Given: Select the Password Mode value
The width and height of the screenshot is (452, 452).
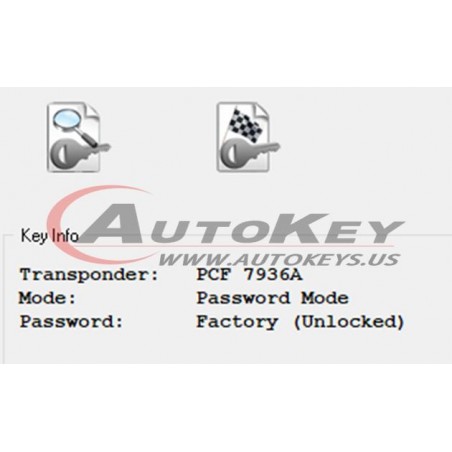Looking at the screenshot, I should tap(273, 298).
